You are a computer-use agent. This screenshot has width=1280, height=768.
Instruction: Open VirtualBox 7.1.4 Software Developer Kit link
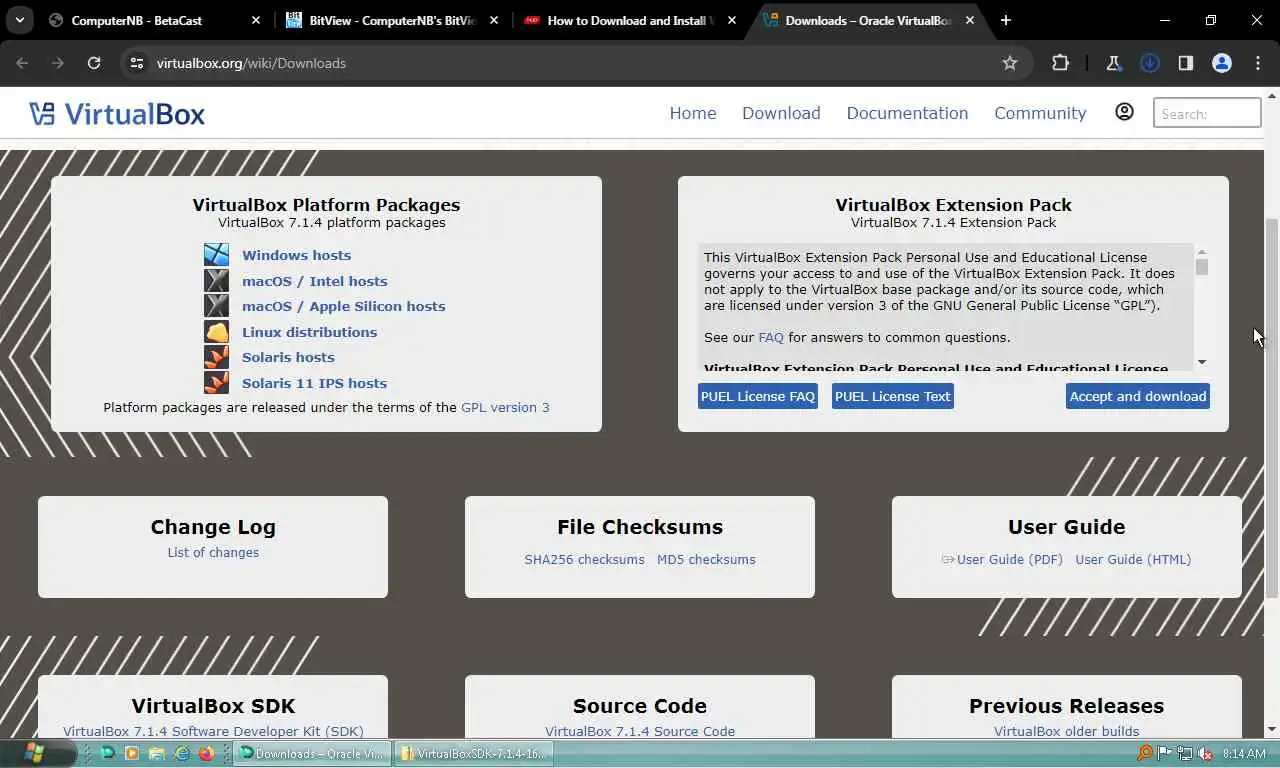tap(213, 731)
